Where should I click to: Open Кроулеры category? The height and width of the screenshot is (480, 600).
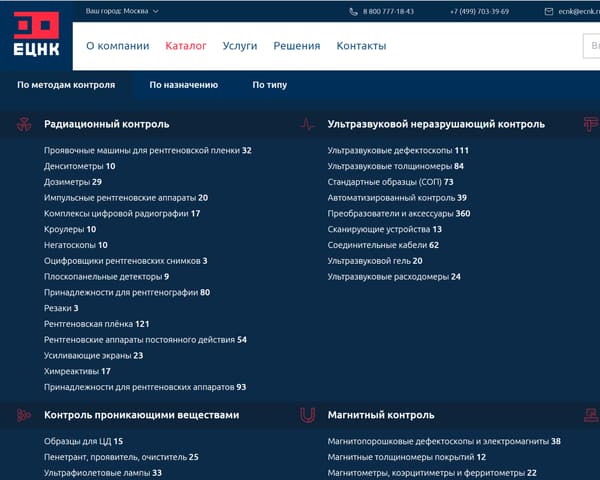click(x=70, y=229)
